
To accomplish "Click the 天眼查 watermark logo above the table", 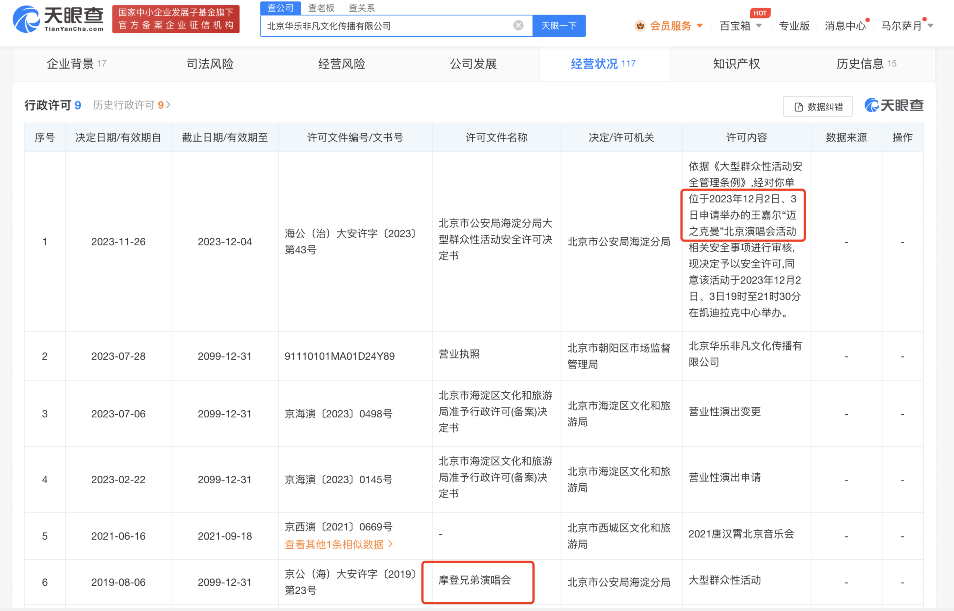I will [x=894, y=106].
